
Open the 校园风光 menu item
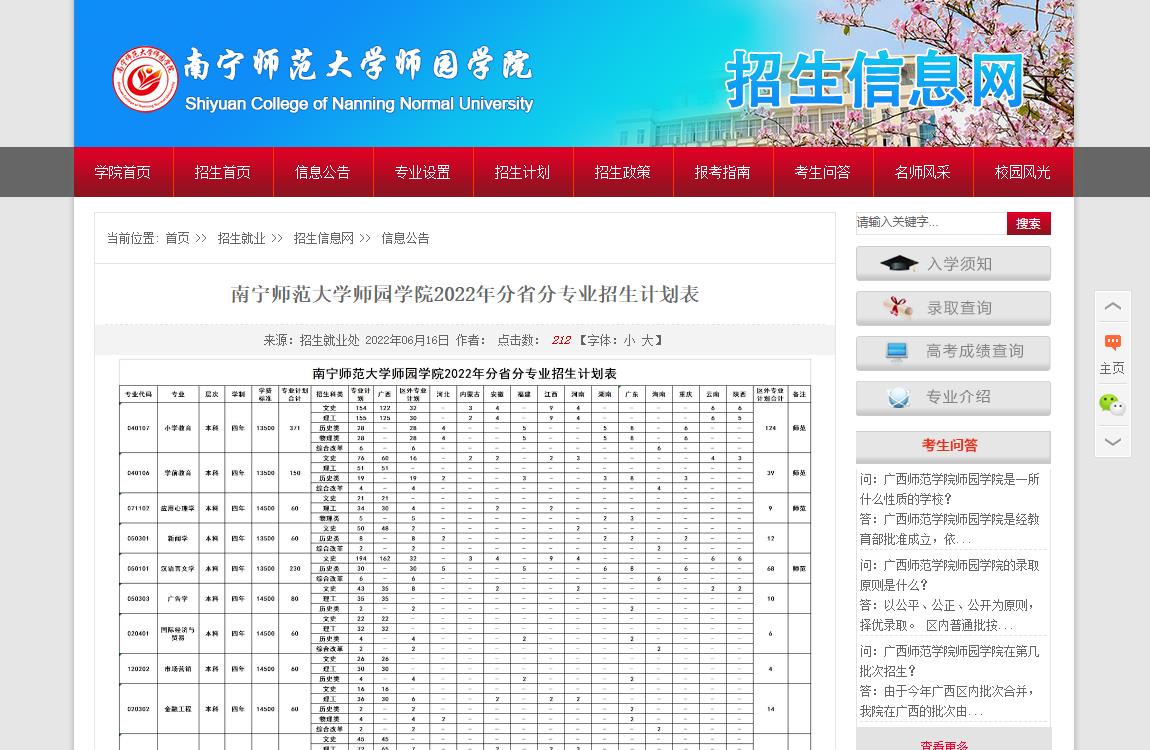click(x=1023, y=172)
